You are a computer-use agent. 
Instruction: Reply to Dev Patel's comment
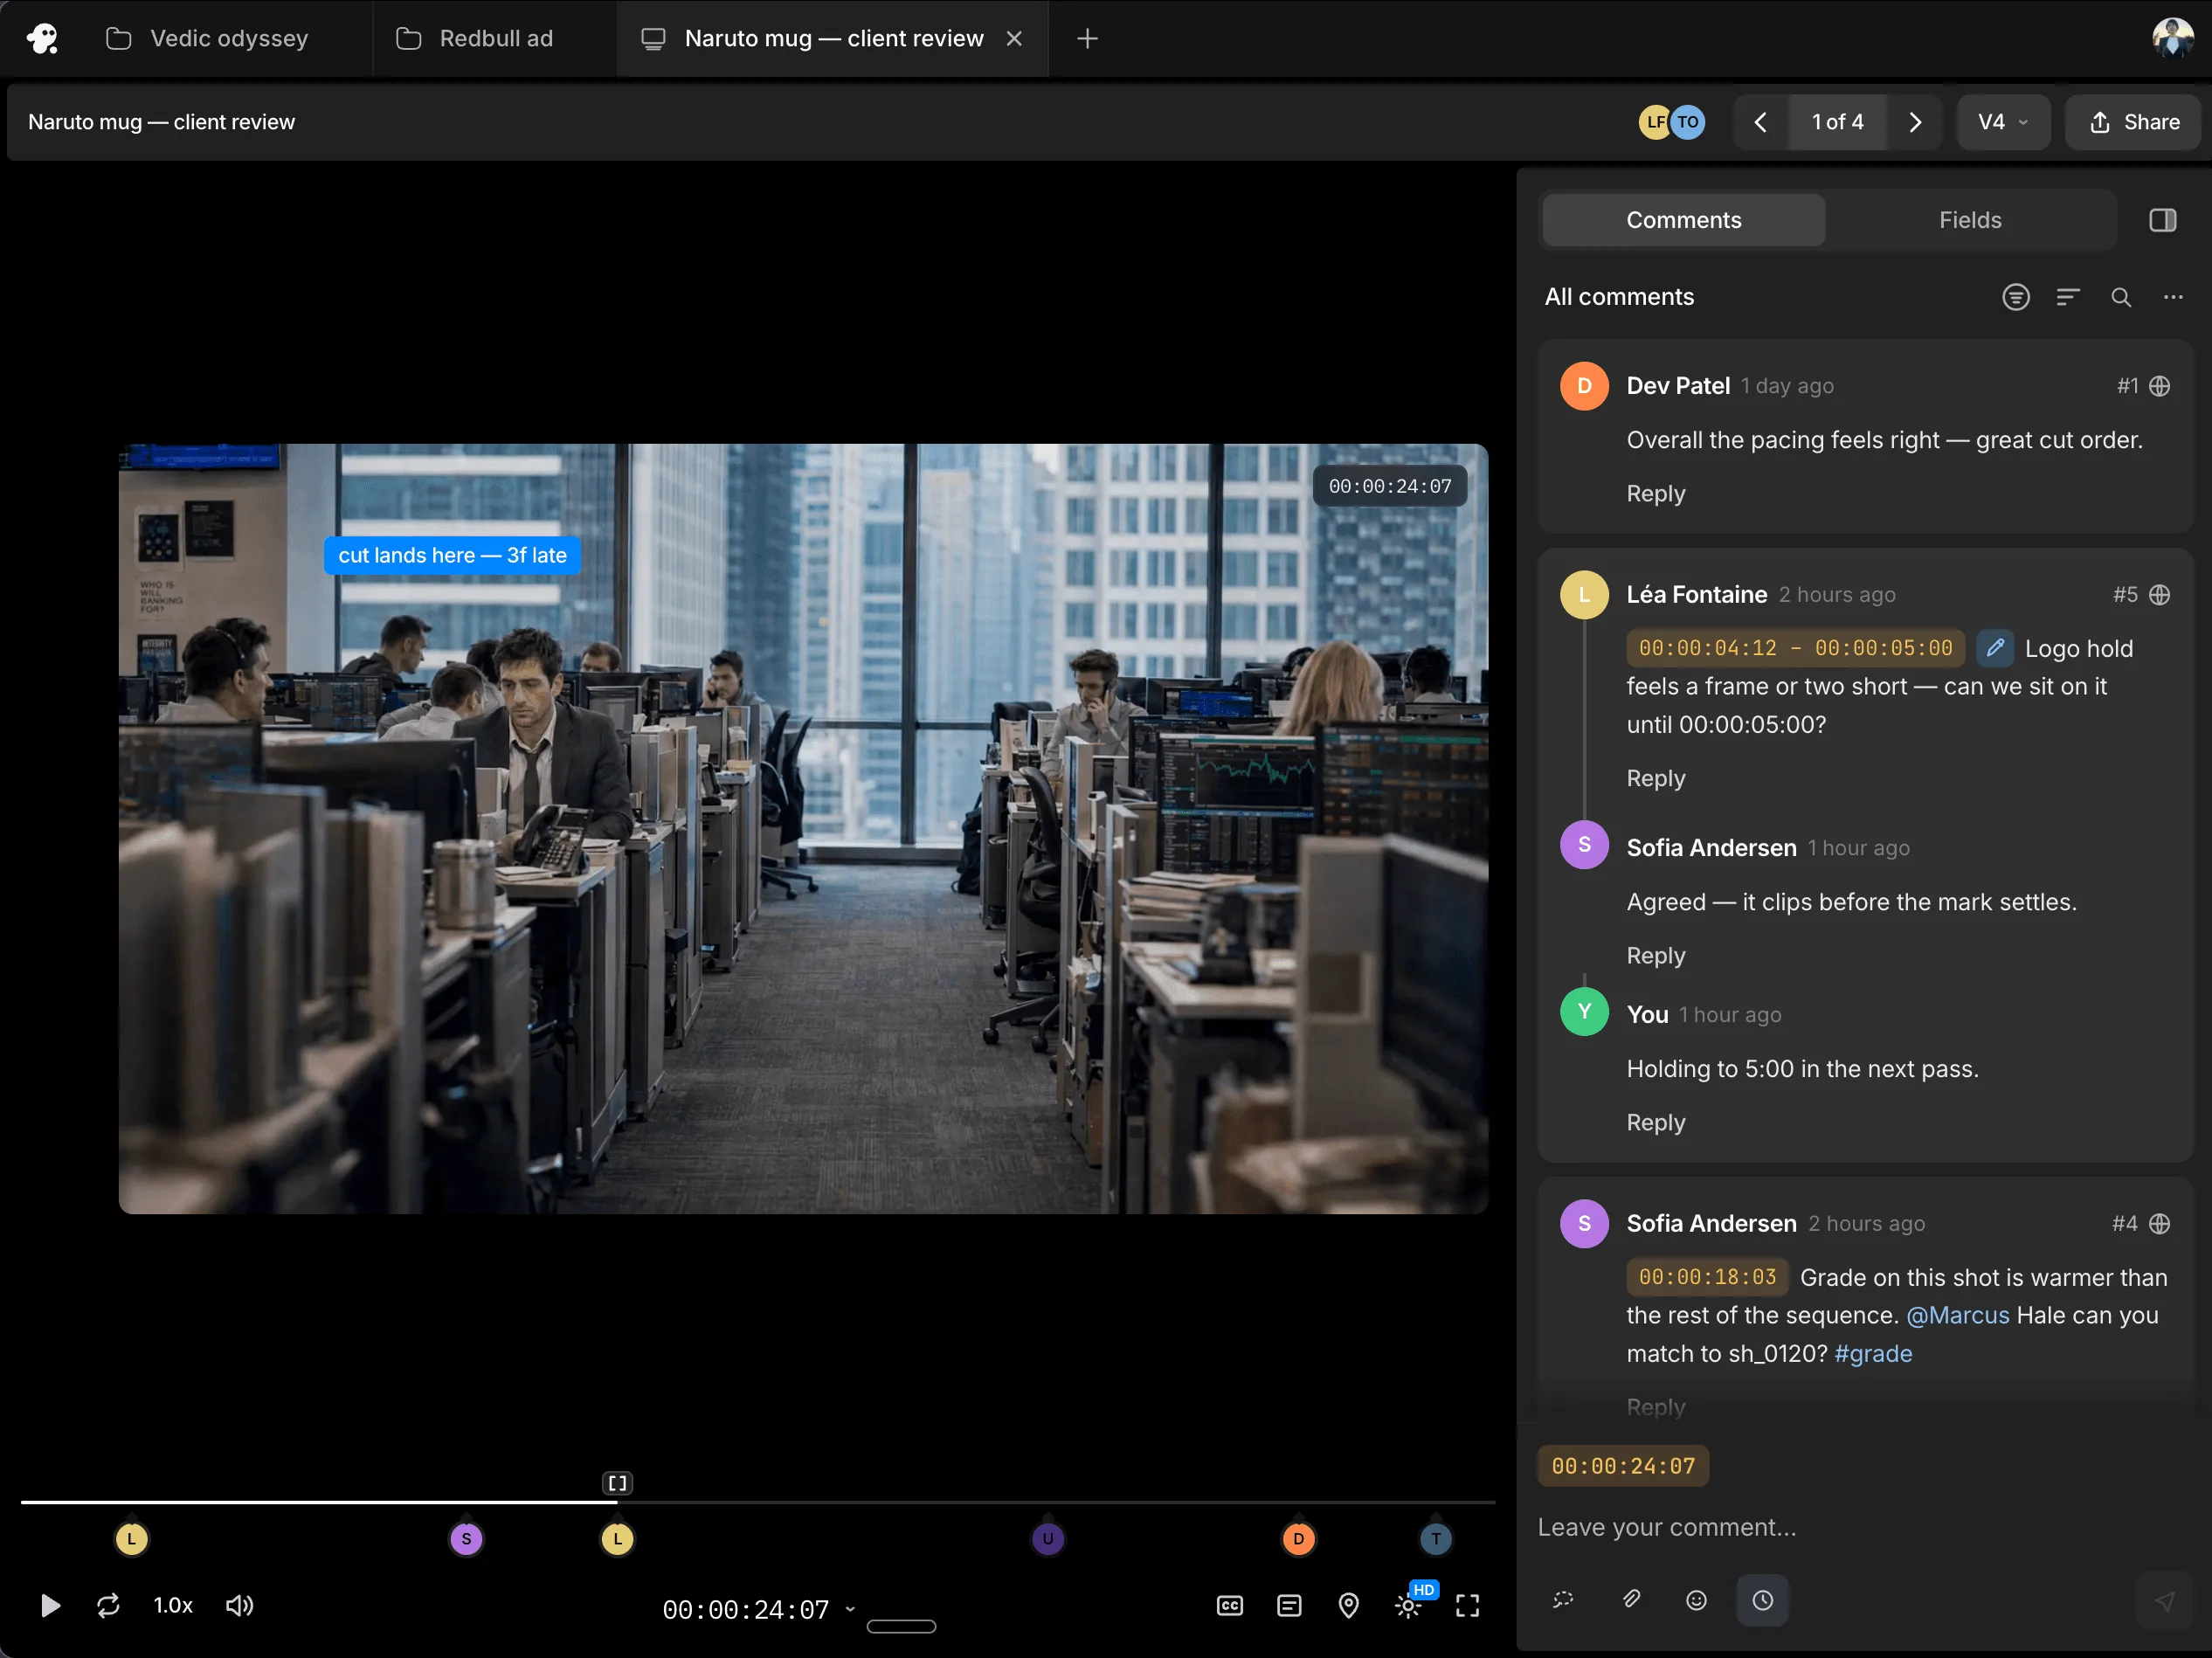[x=1655, y=494]
